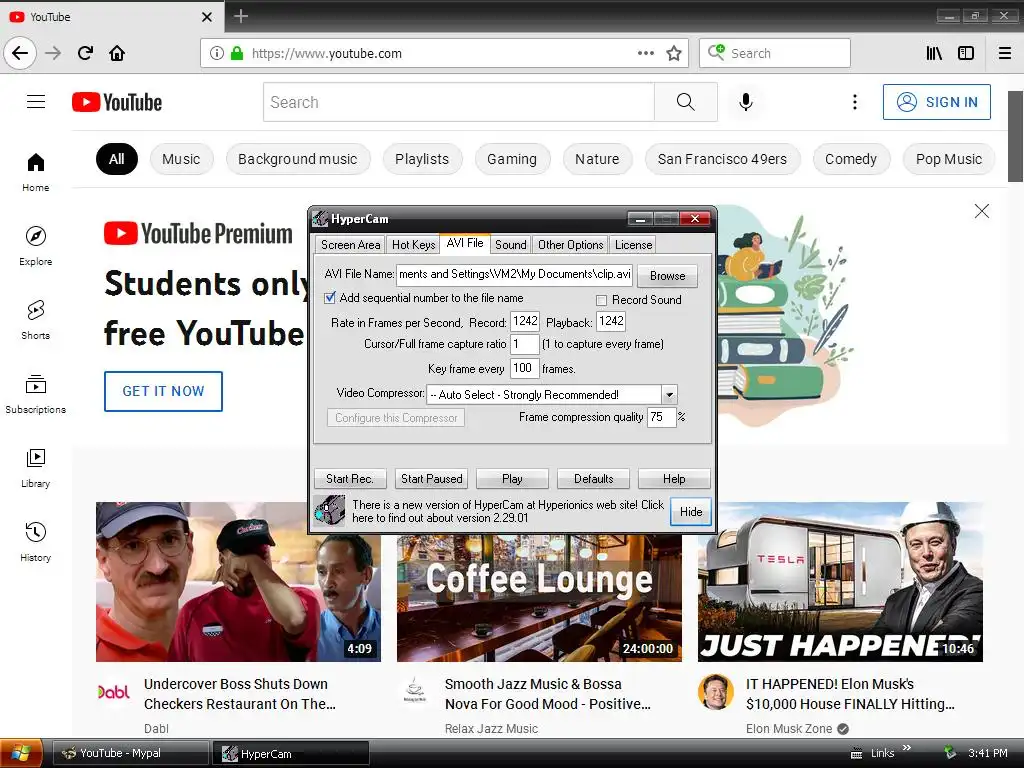Open History in YouTube sidebar
This screenshot has height=768, width=1024.
36,541
